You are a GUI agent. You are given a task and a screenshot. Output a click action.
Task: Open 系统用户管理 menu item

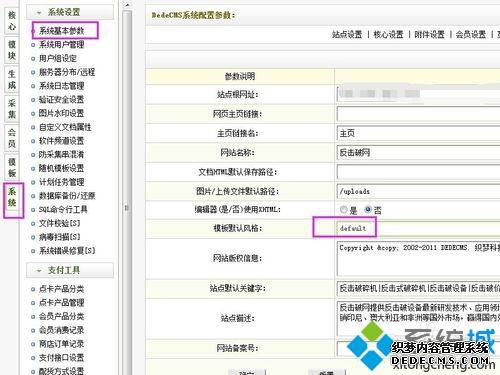click(62, 45)
